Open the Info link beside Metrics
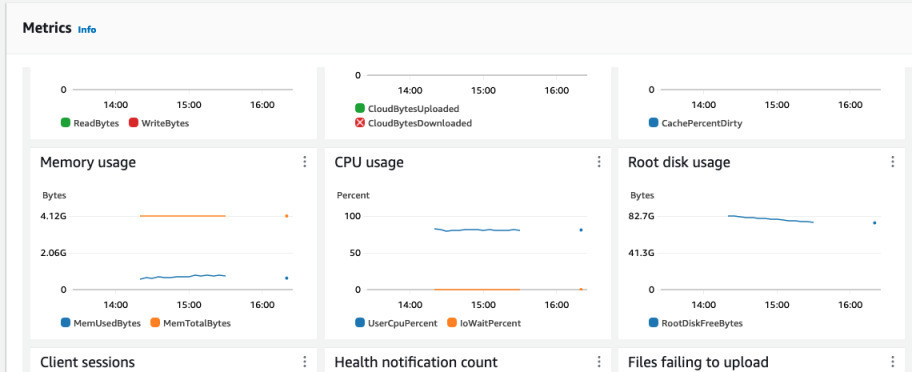 pos(87,30)
